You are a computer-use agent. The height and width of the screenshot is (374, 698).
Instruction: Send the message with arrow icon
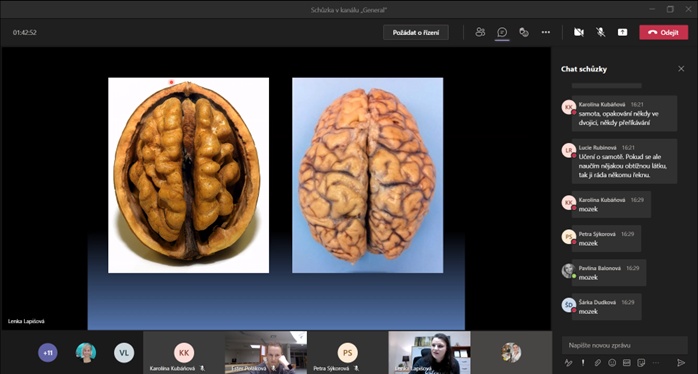(681, 362)
